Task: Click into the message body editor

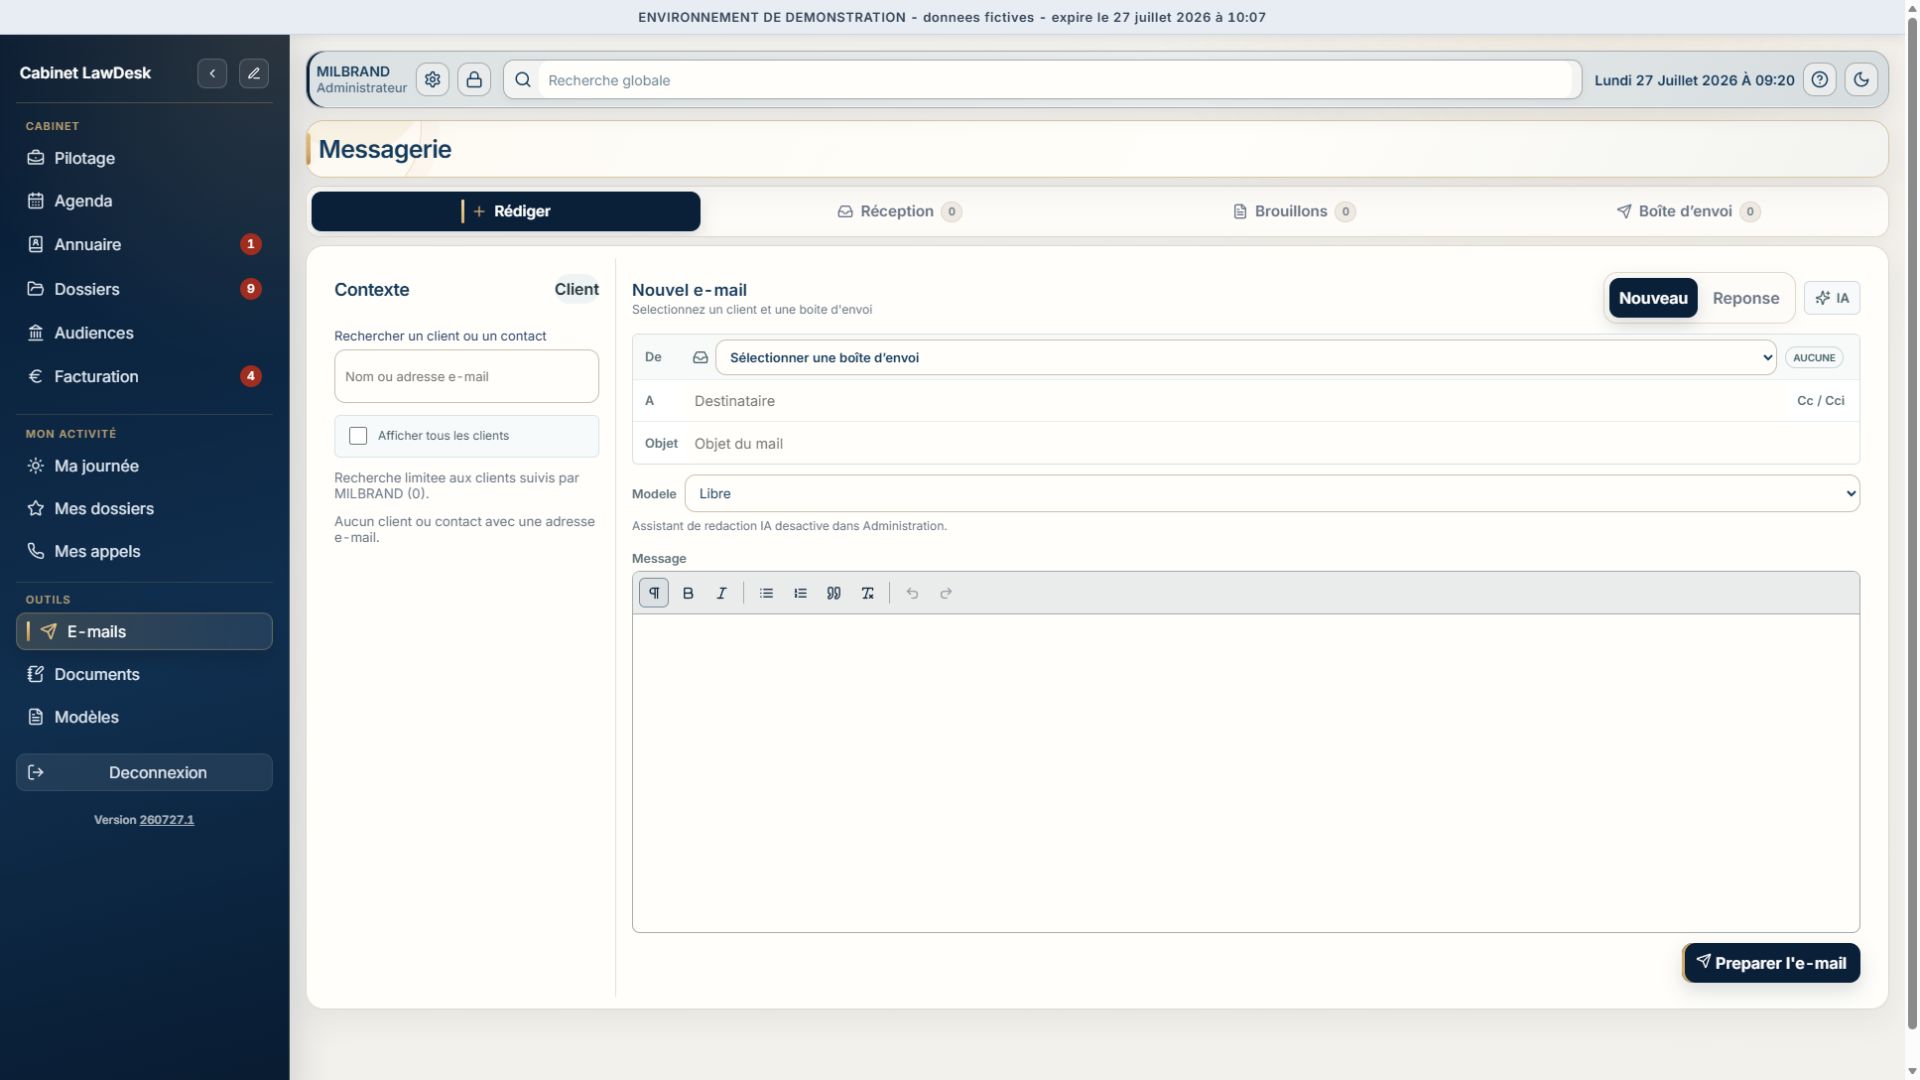Action: click(1245, 773)
